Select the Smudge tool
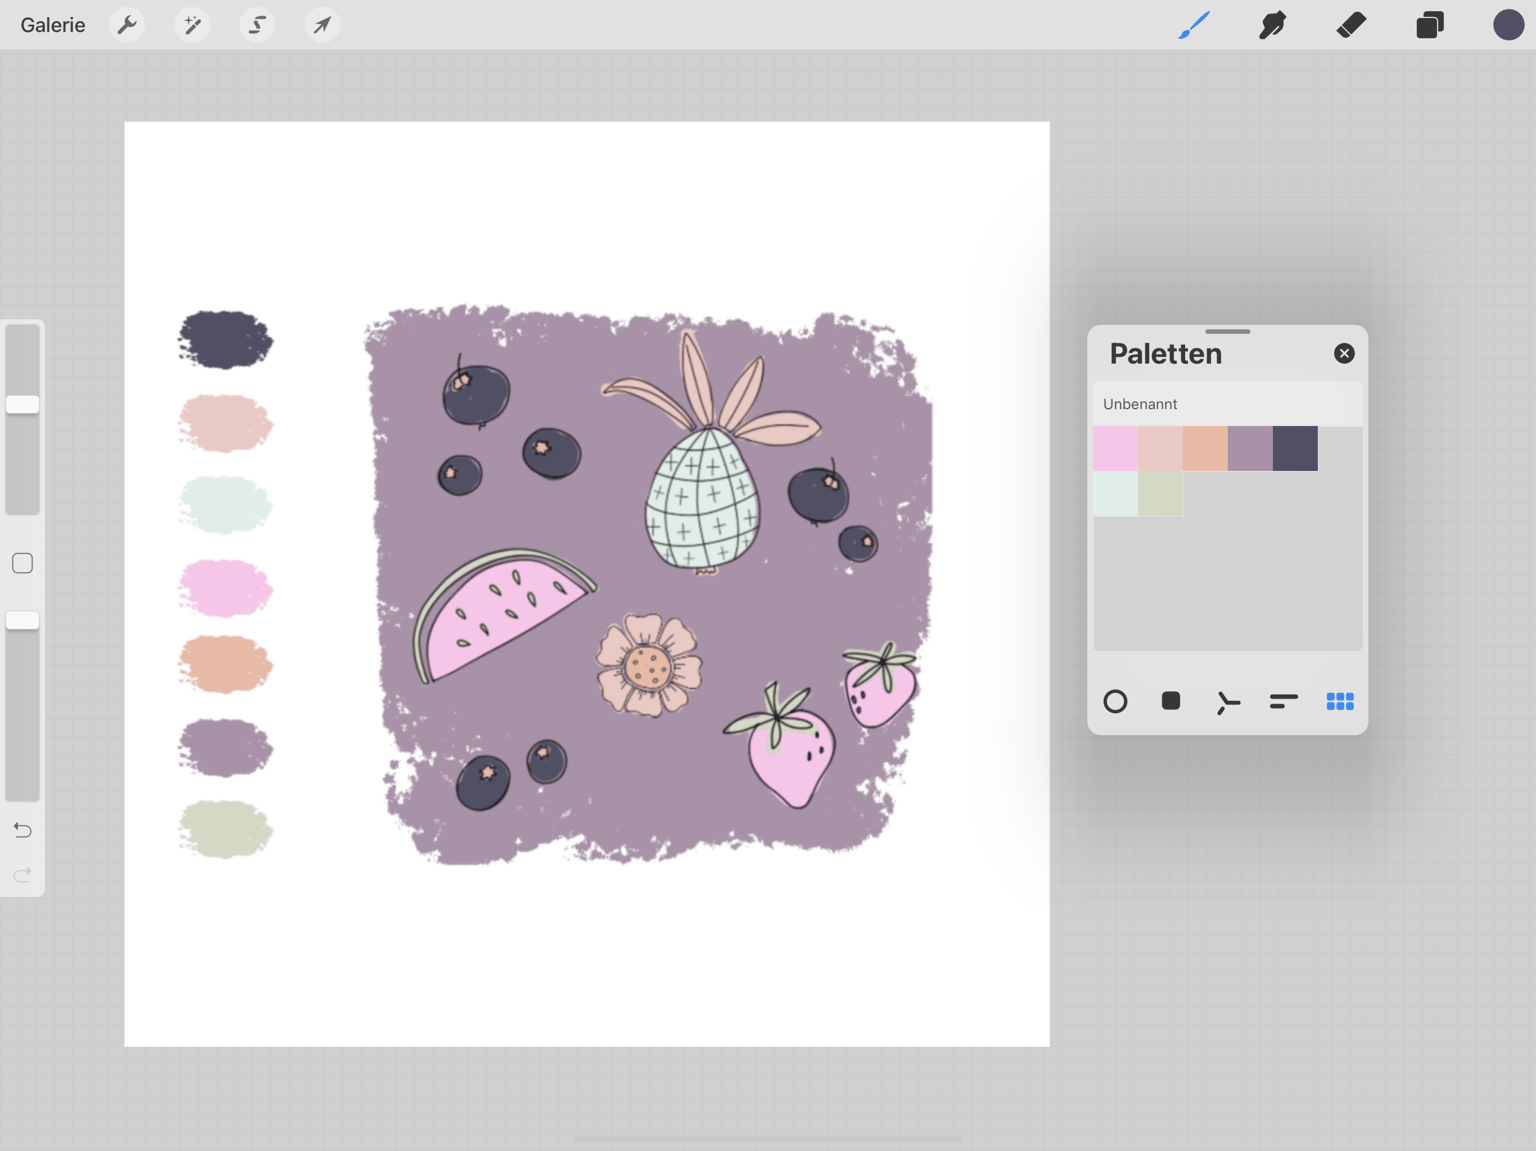 pos(1272,25)
